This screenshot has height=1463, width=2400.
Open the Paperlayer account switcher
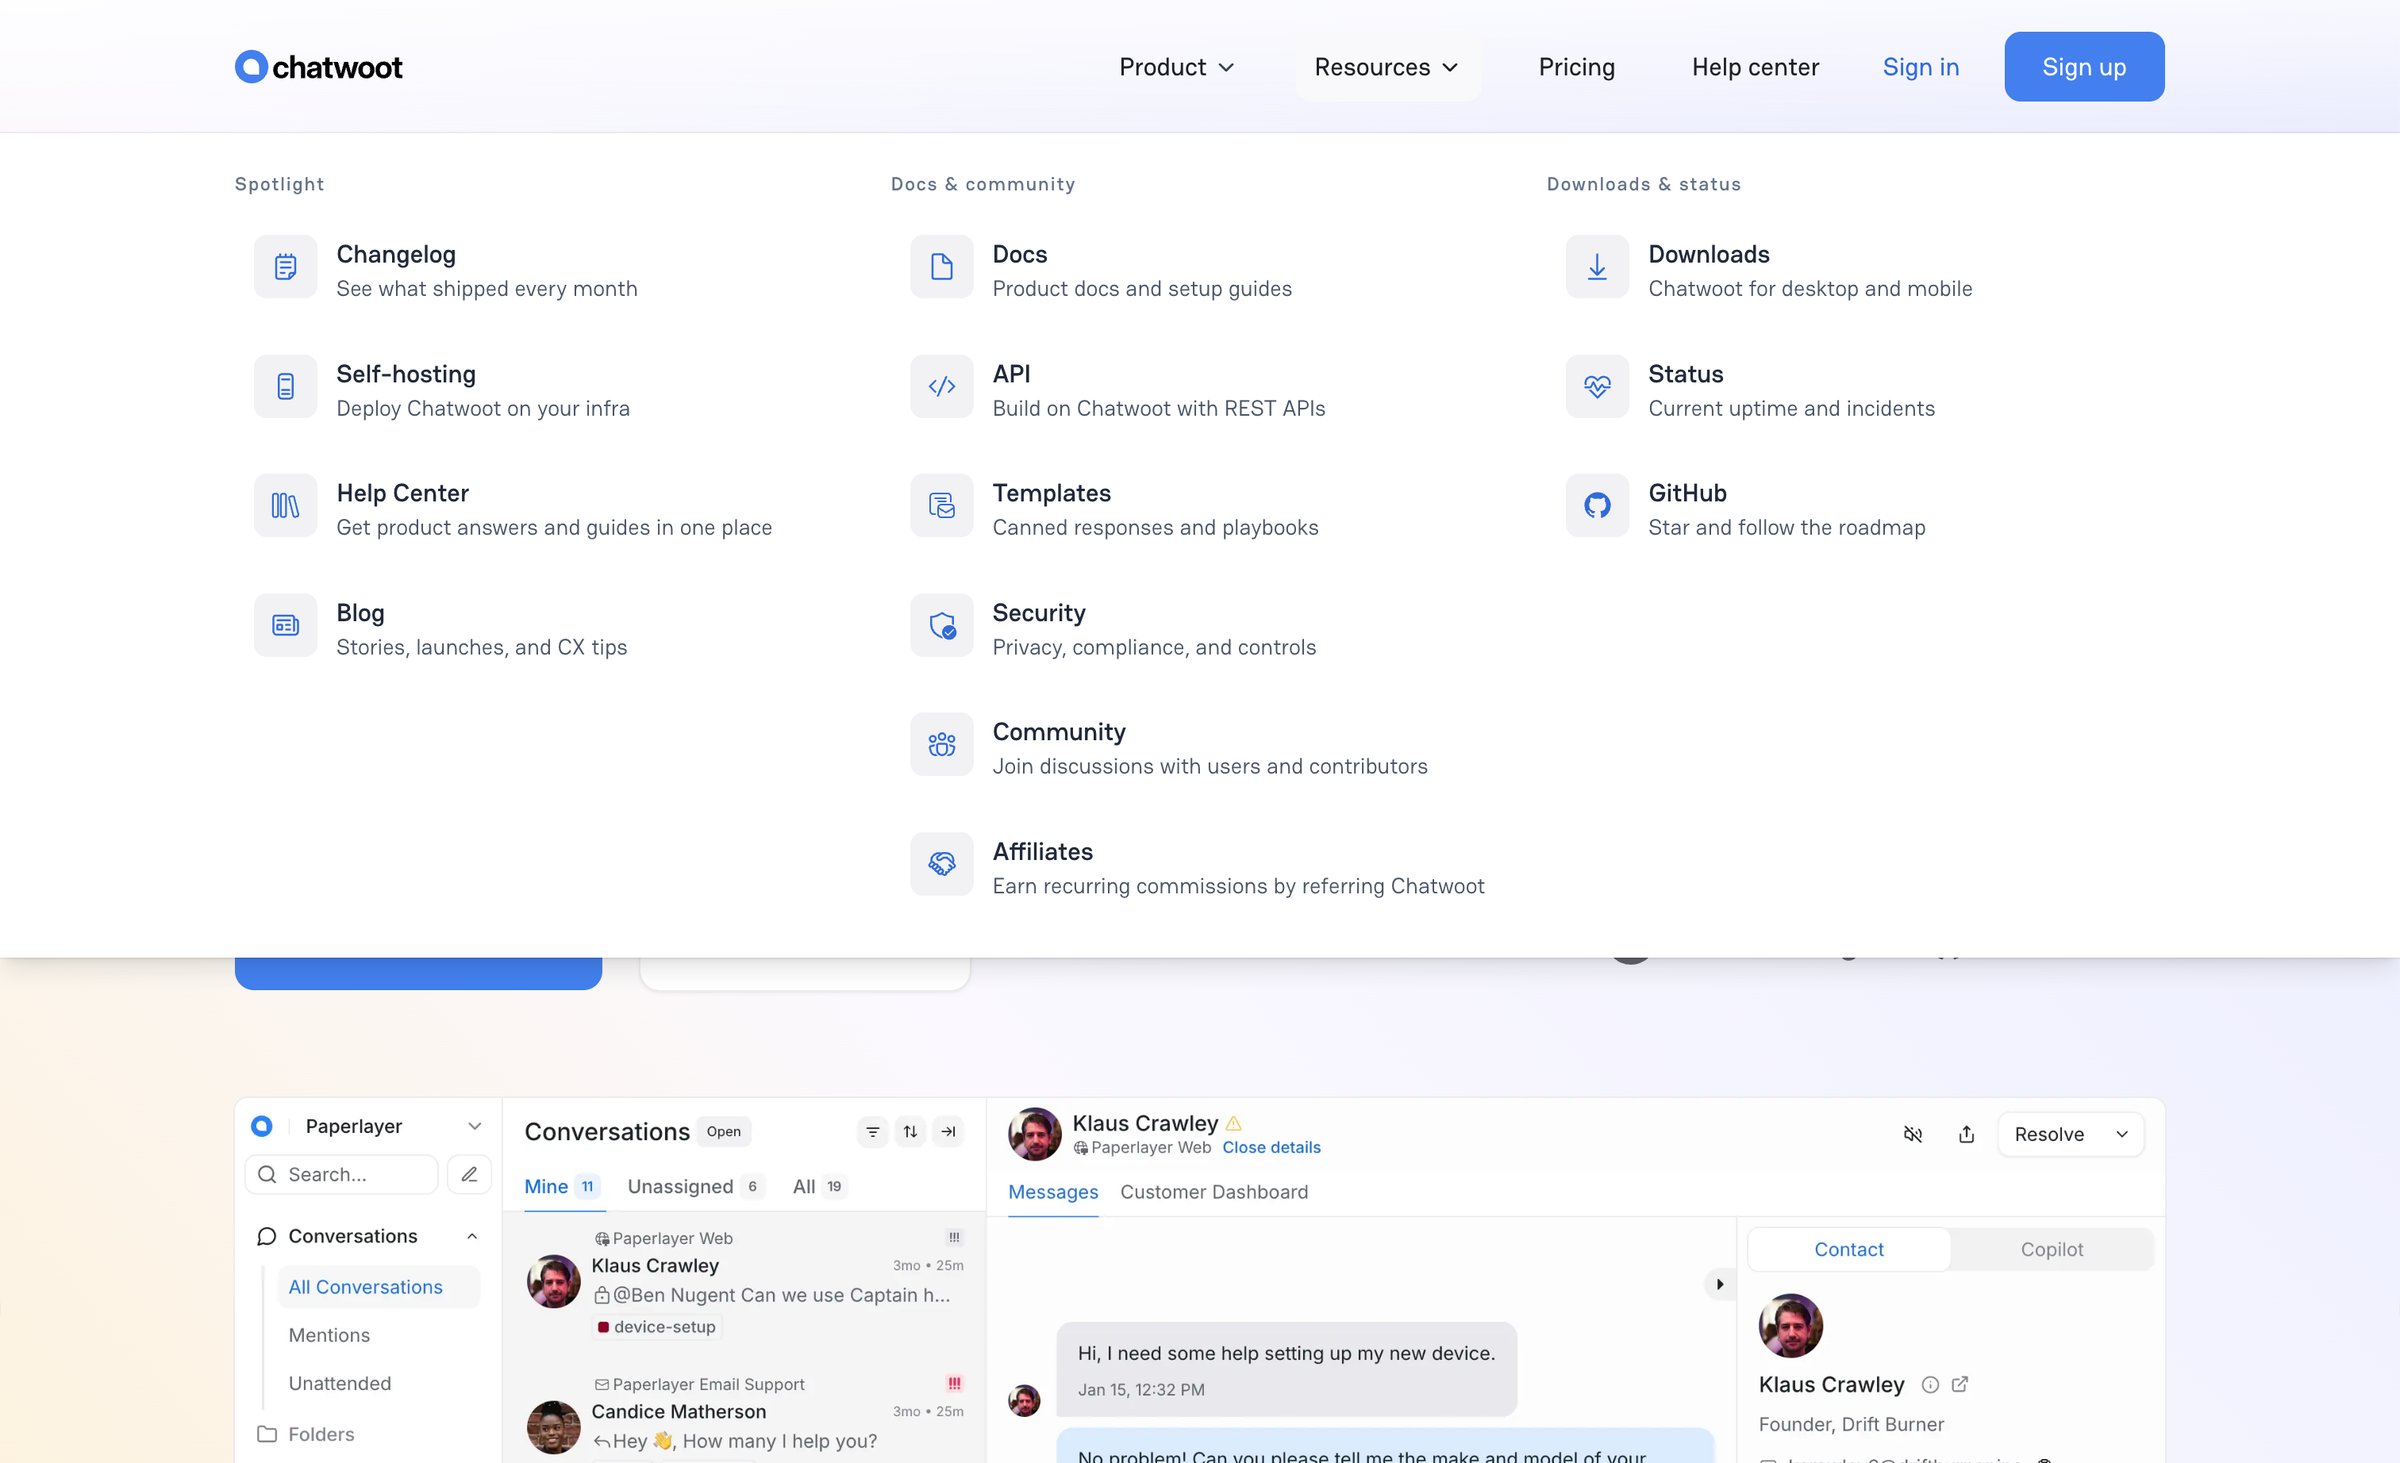tap(367, 1126)
